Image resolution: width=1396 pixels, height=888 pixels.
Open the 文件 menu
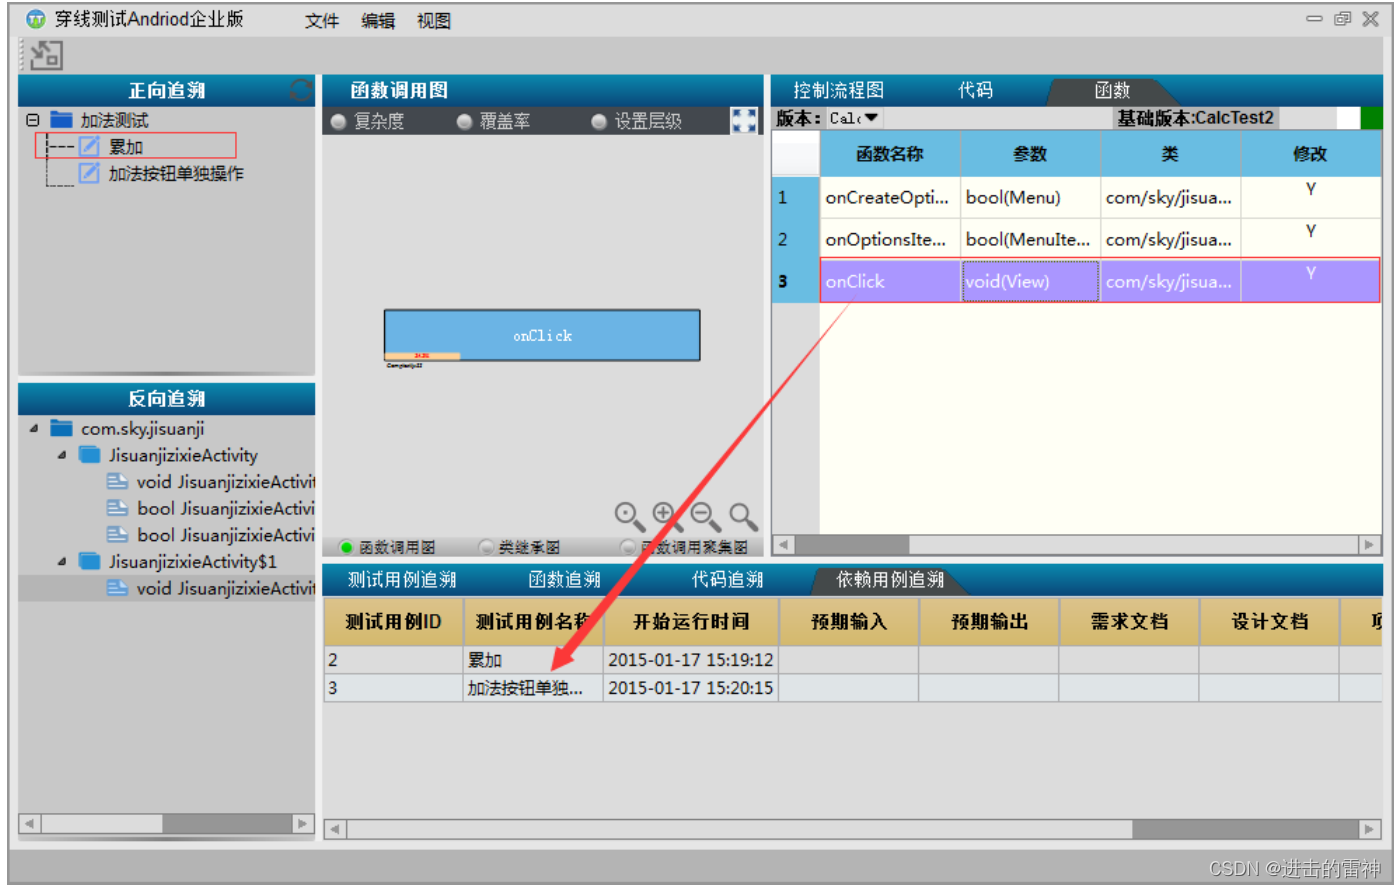(x=322, y=21)
